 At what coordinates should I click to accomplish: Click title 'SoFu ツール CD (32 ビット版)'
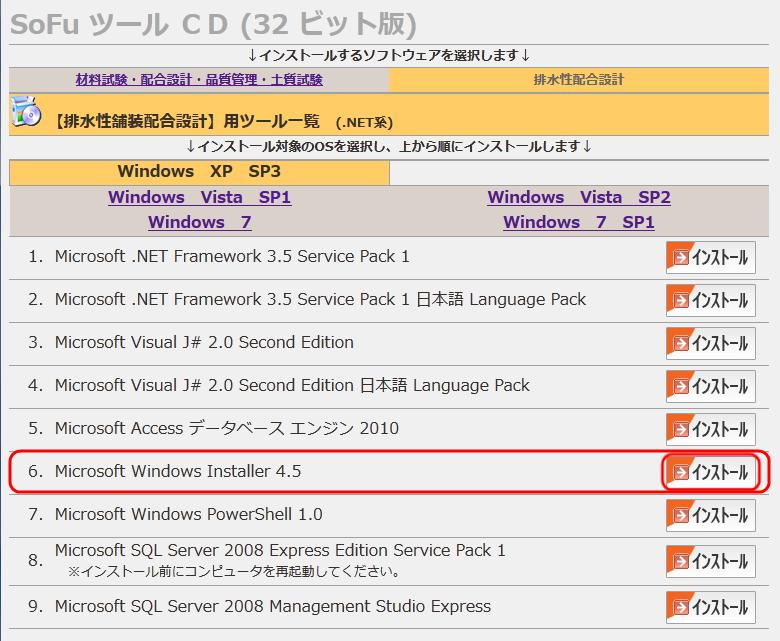[x=213, y=24]
